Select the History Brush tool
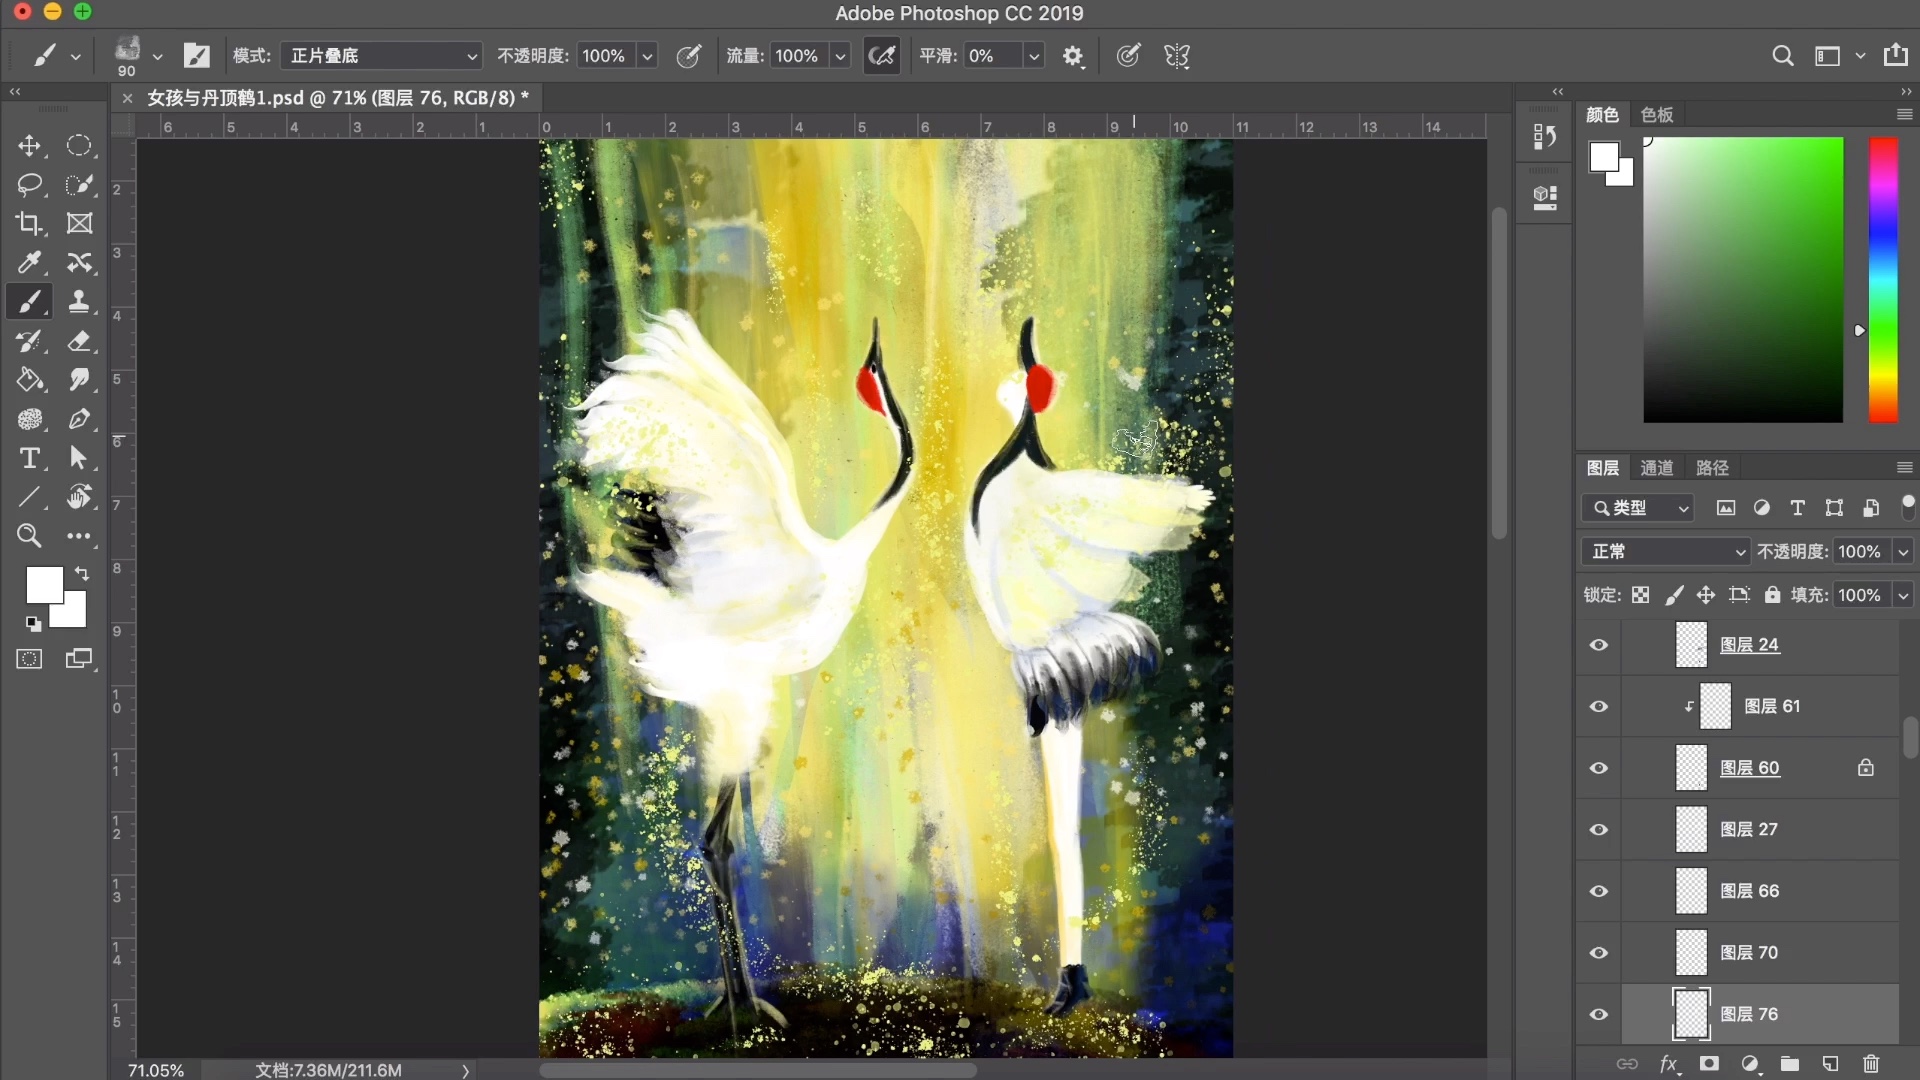Screen dimensions: 1920x1080 click(x=29, y=341)
